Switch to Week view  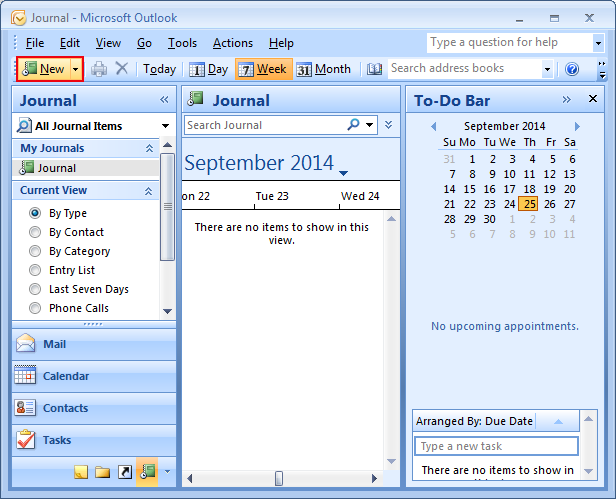click(x=264, y=69)
